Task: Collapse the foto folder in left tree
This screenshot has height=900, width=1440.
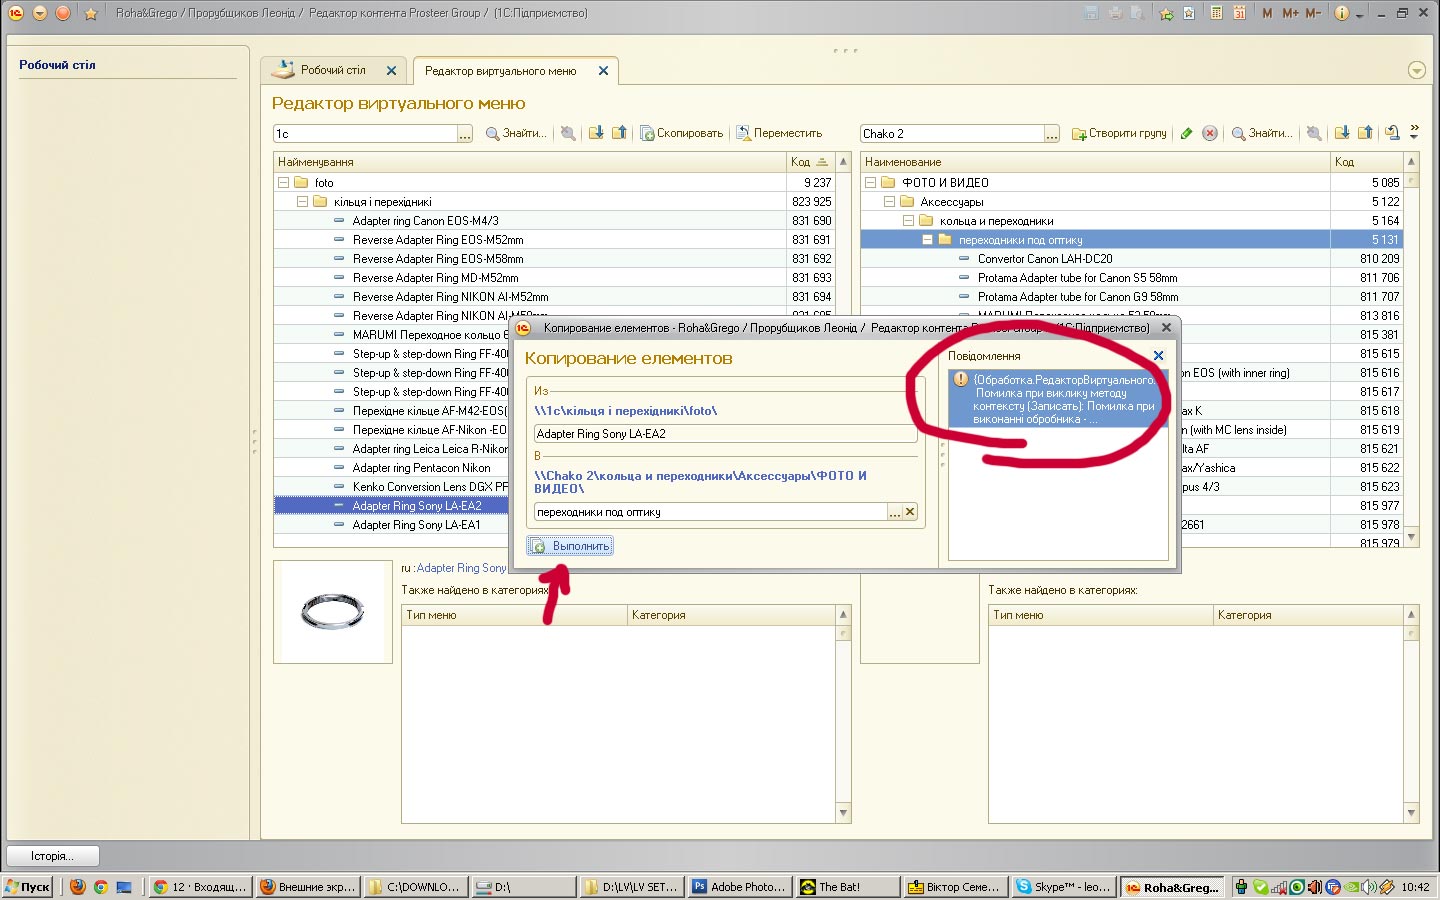Action: (x=283, y=183)
